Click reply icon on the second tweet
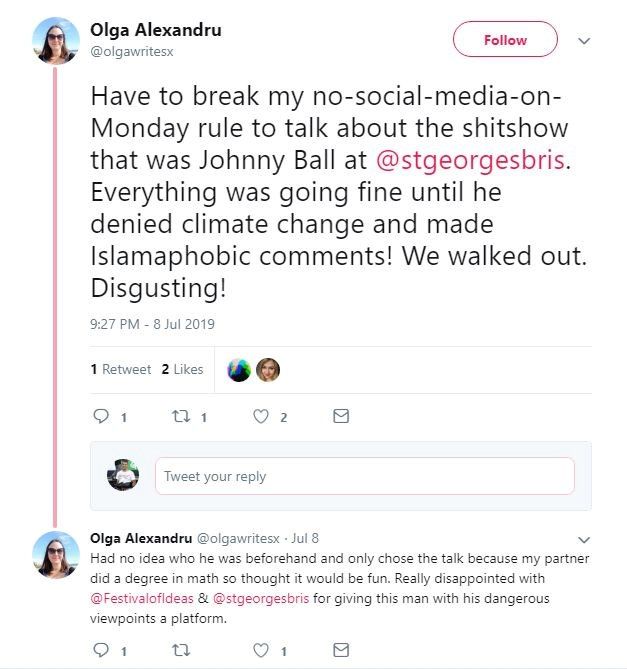 point(99,650)
